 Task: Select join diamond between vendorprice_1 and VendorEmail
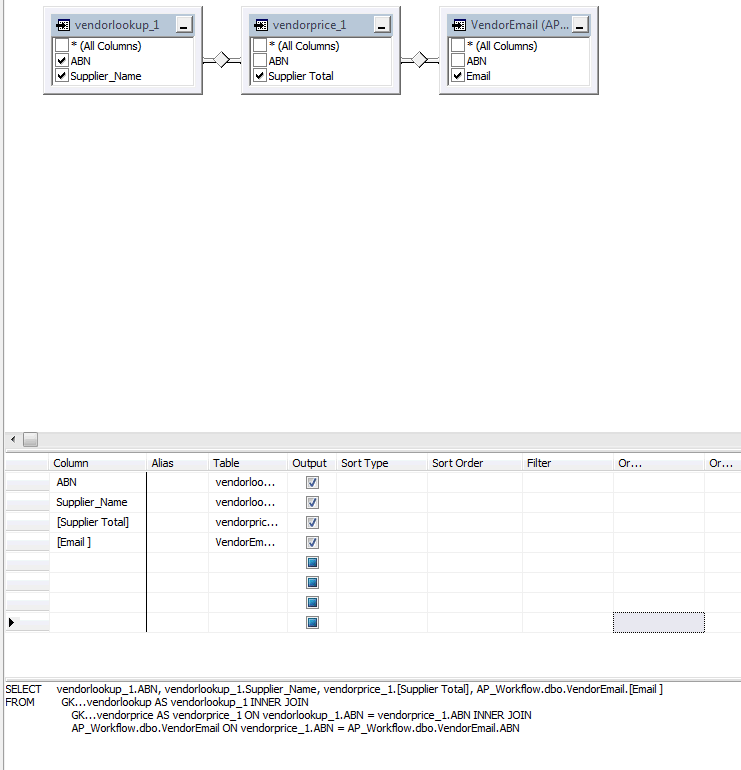click(419, 60)
